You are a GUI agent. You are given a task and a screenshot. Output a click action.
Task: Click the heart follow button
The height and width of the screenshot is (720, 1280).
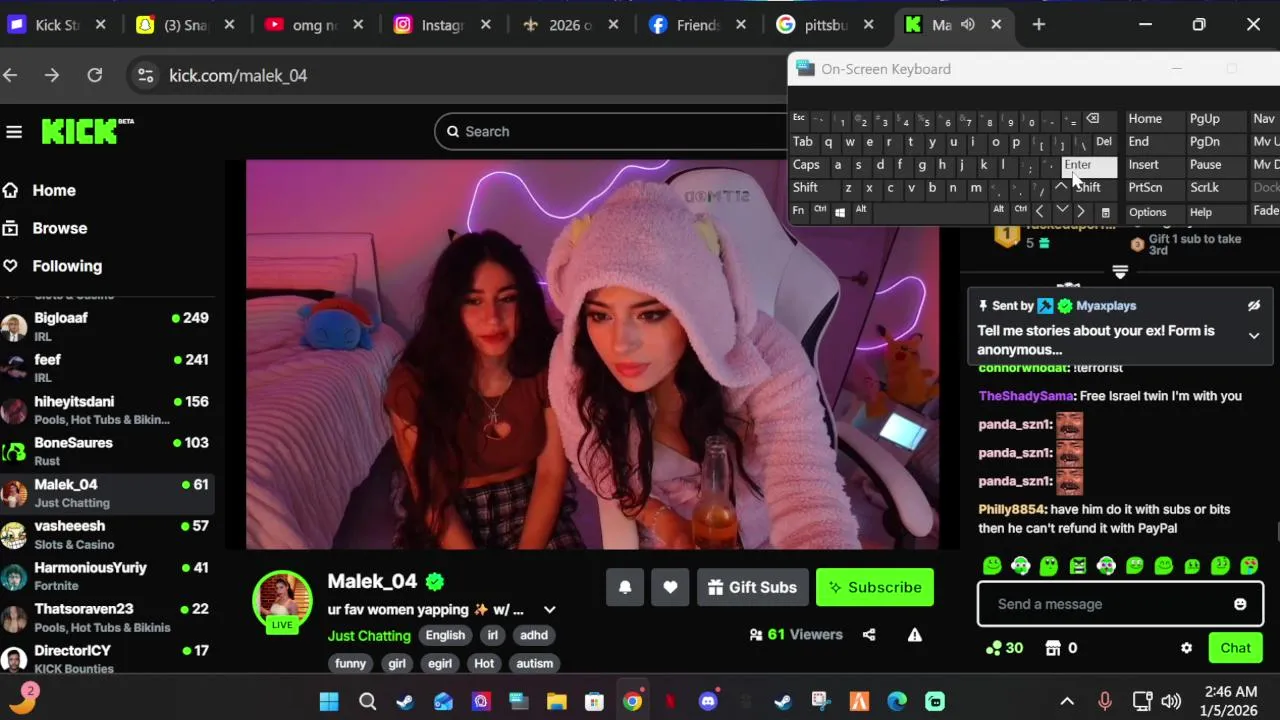pyautogui.click(x=670, y=587)
